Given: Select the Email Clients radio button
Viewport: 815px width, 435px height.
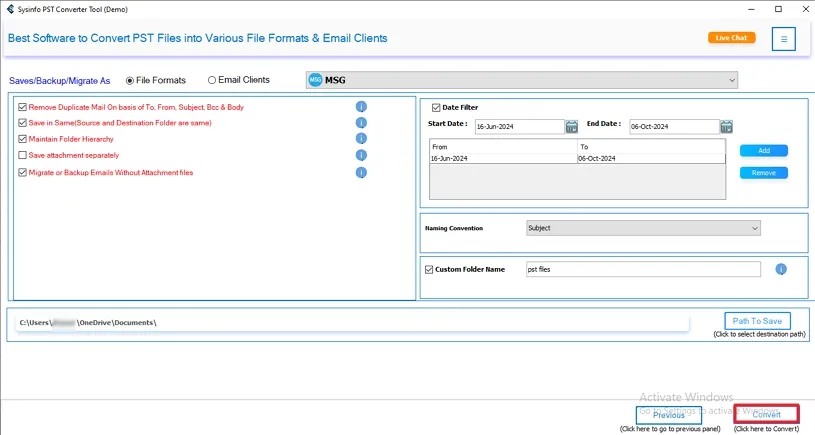Looking at the screenshot, I should pyautogui.click(x=212, y=80).
